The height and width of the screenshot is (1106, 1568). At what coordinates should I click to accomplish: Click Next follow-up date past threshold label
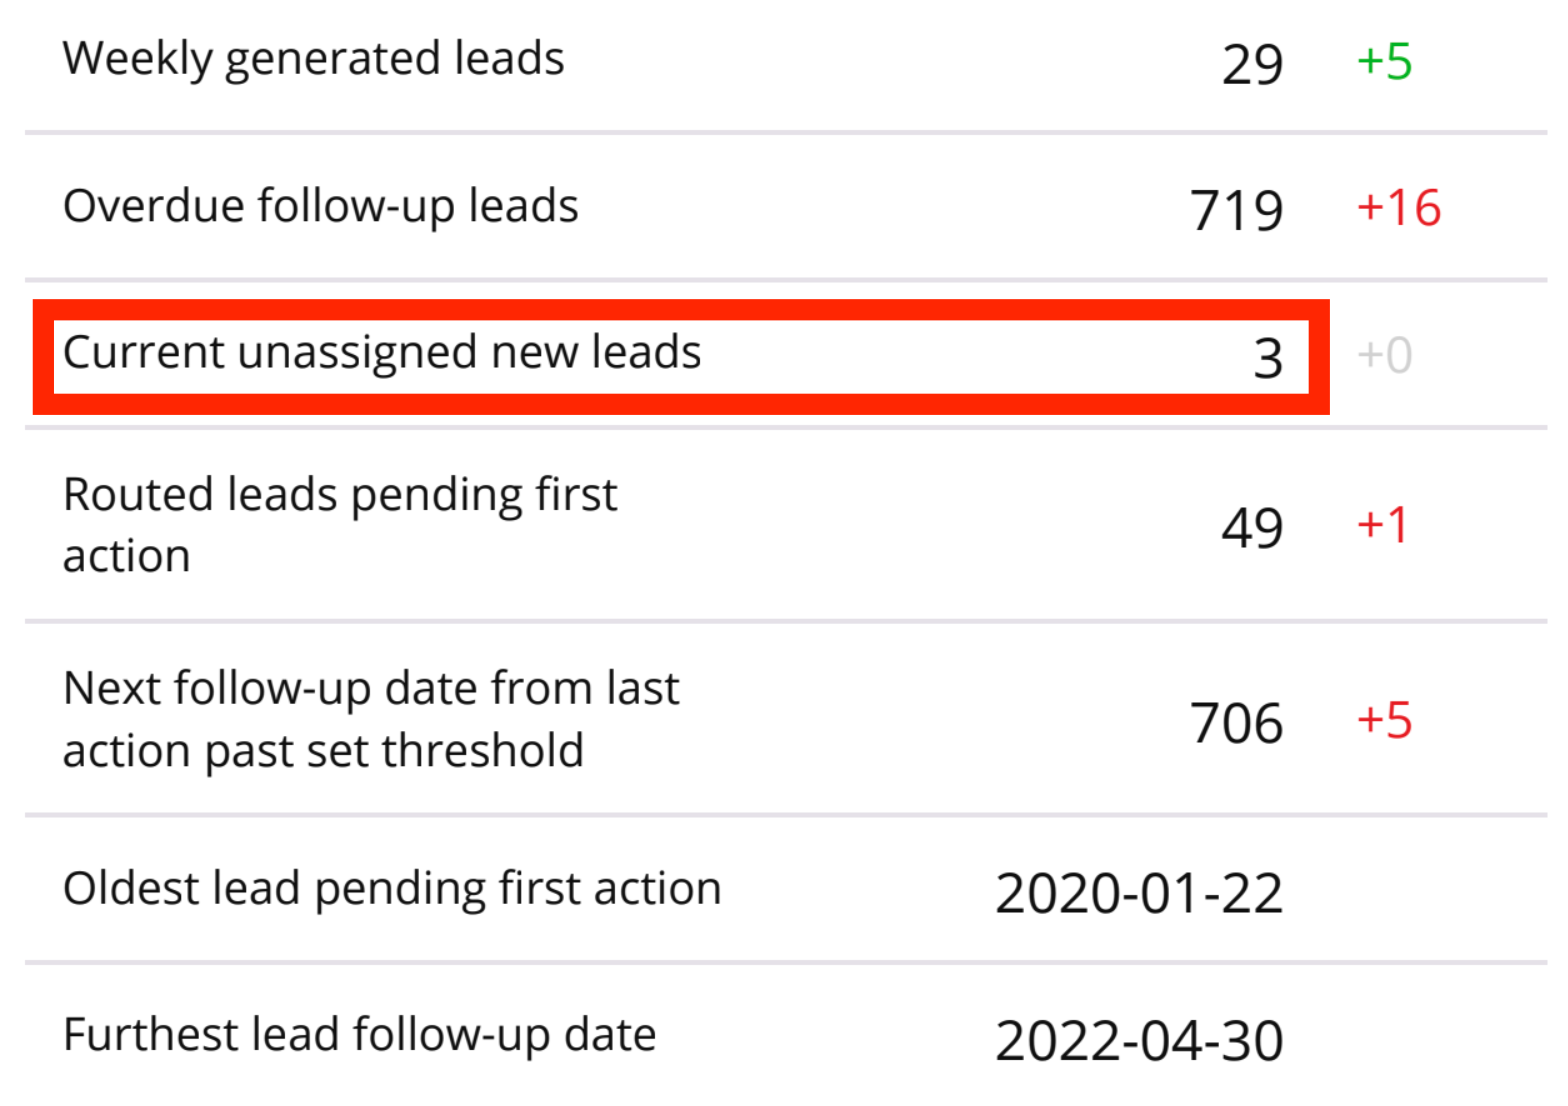tap(371, 719)
